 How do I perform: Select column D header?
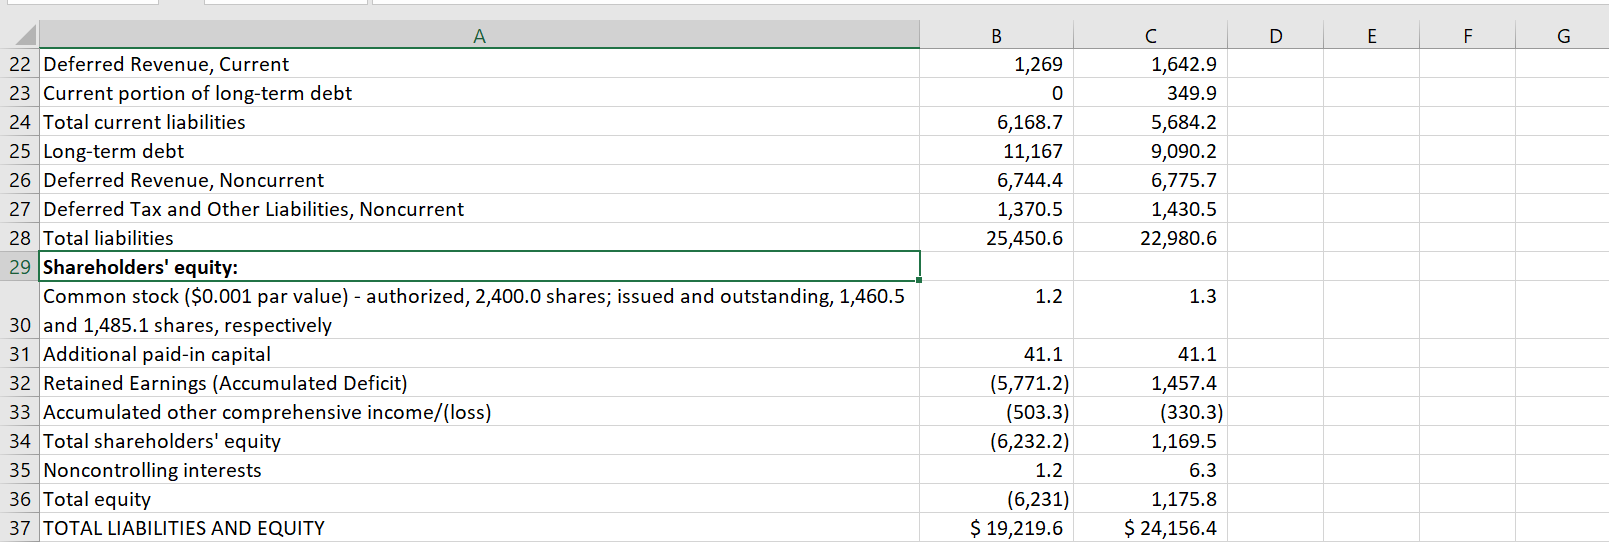pos(1275,36)
